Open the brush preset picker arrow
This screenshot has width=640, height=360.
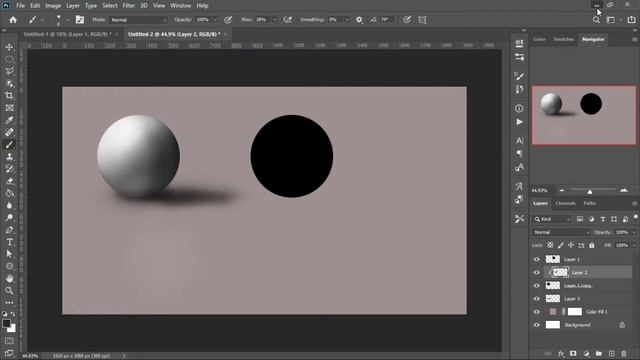68,20
